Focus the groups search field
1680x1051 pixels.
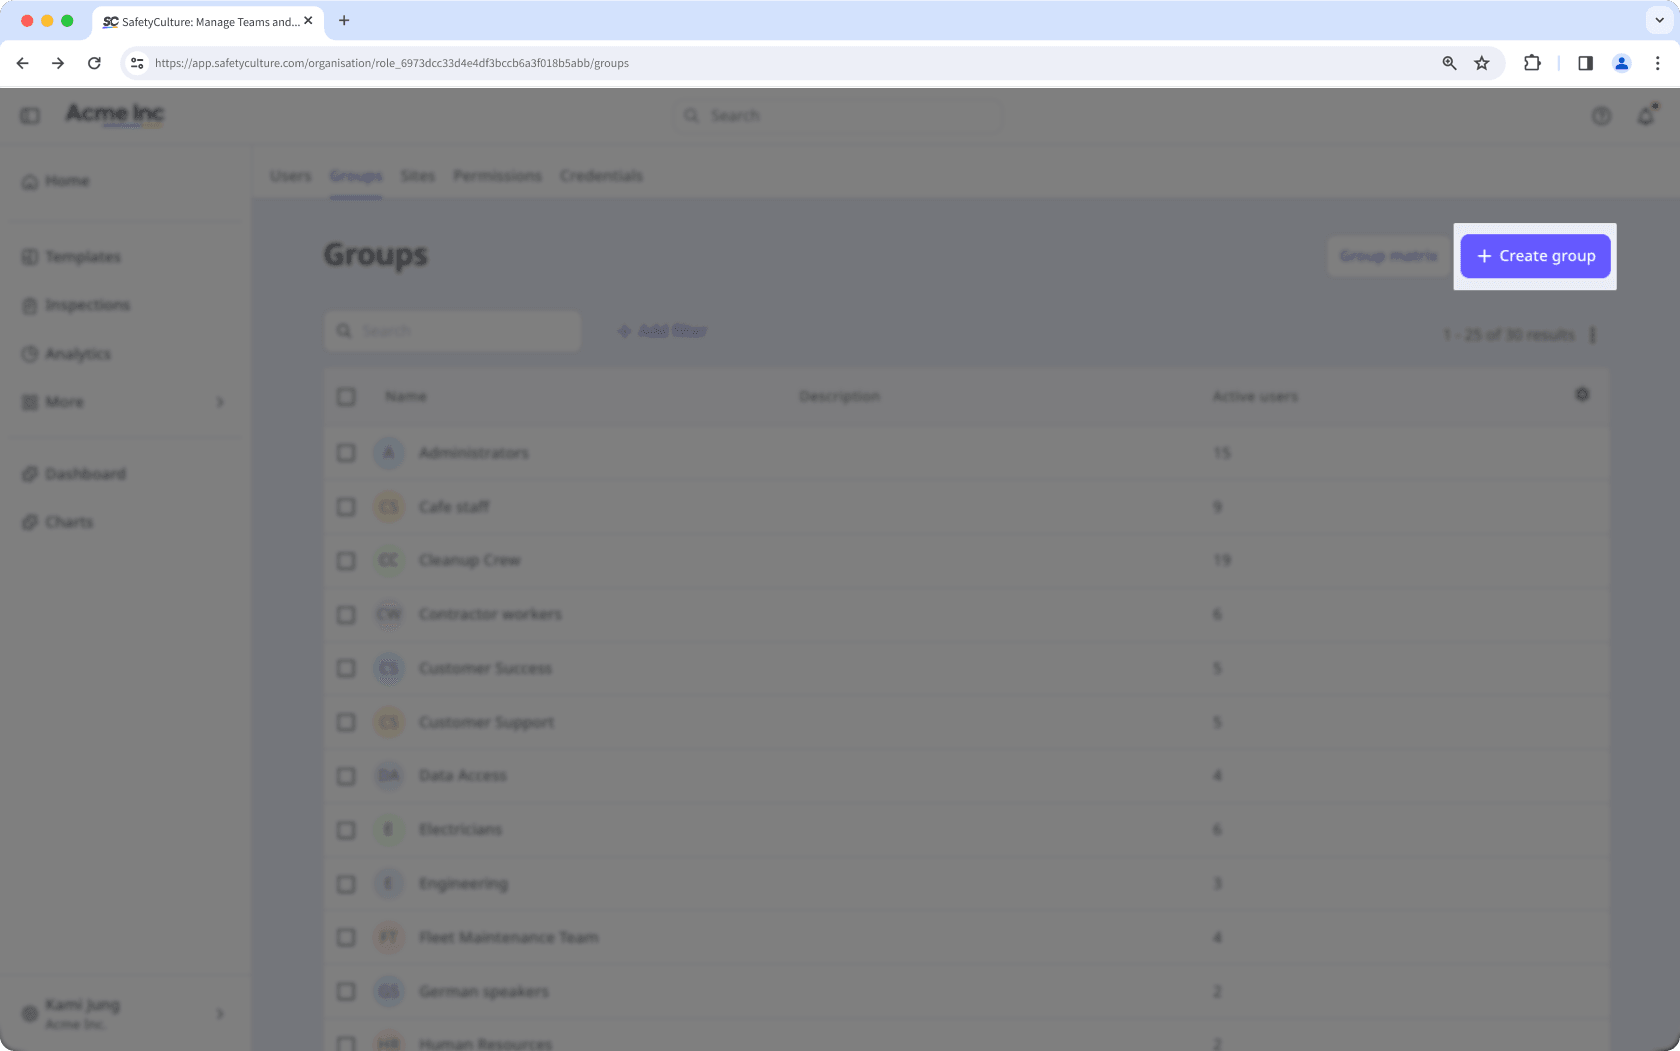coord(453,331)
